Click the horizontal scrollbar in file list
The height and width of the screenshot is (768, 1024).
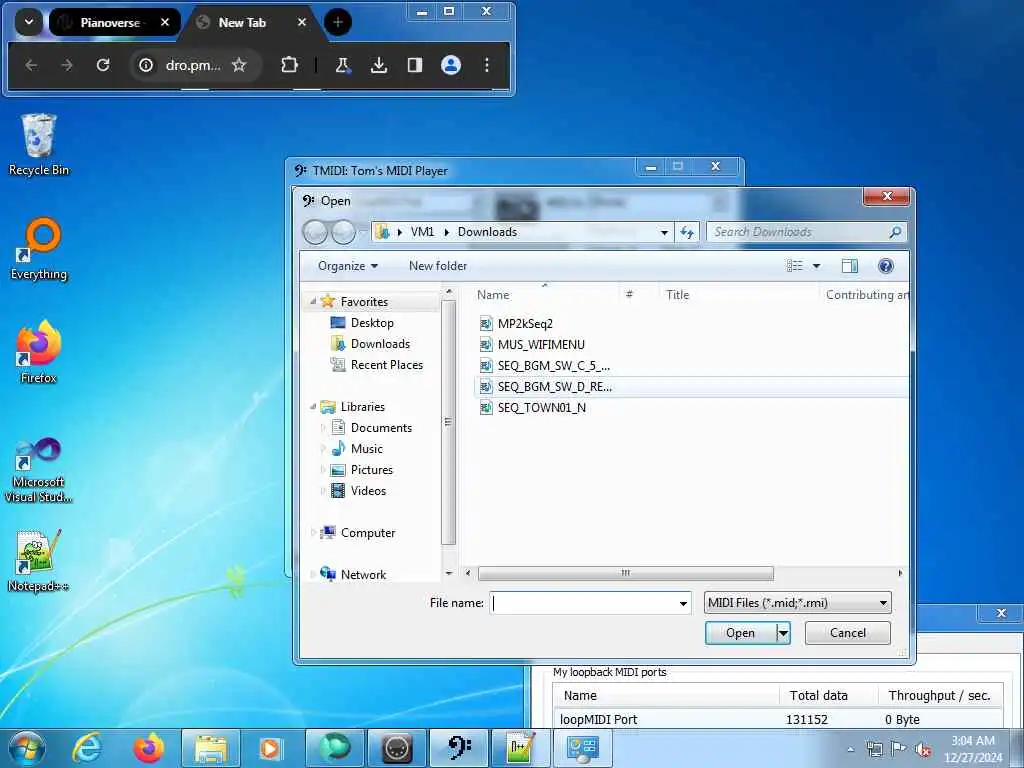[x=626, y=573]
